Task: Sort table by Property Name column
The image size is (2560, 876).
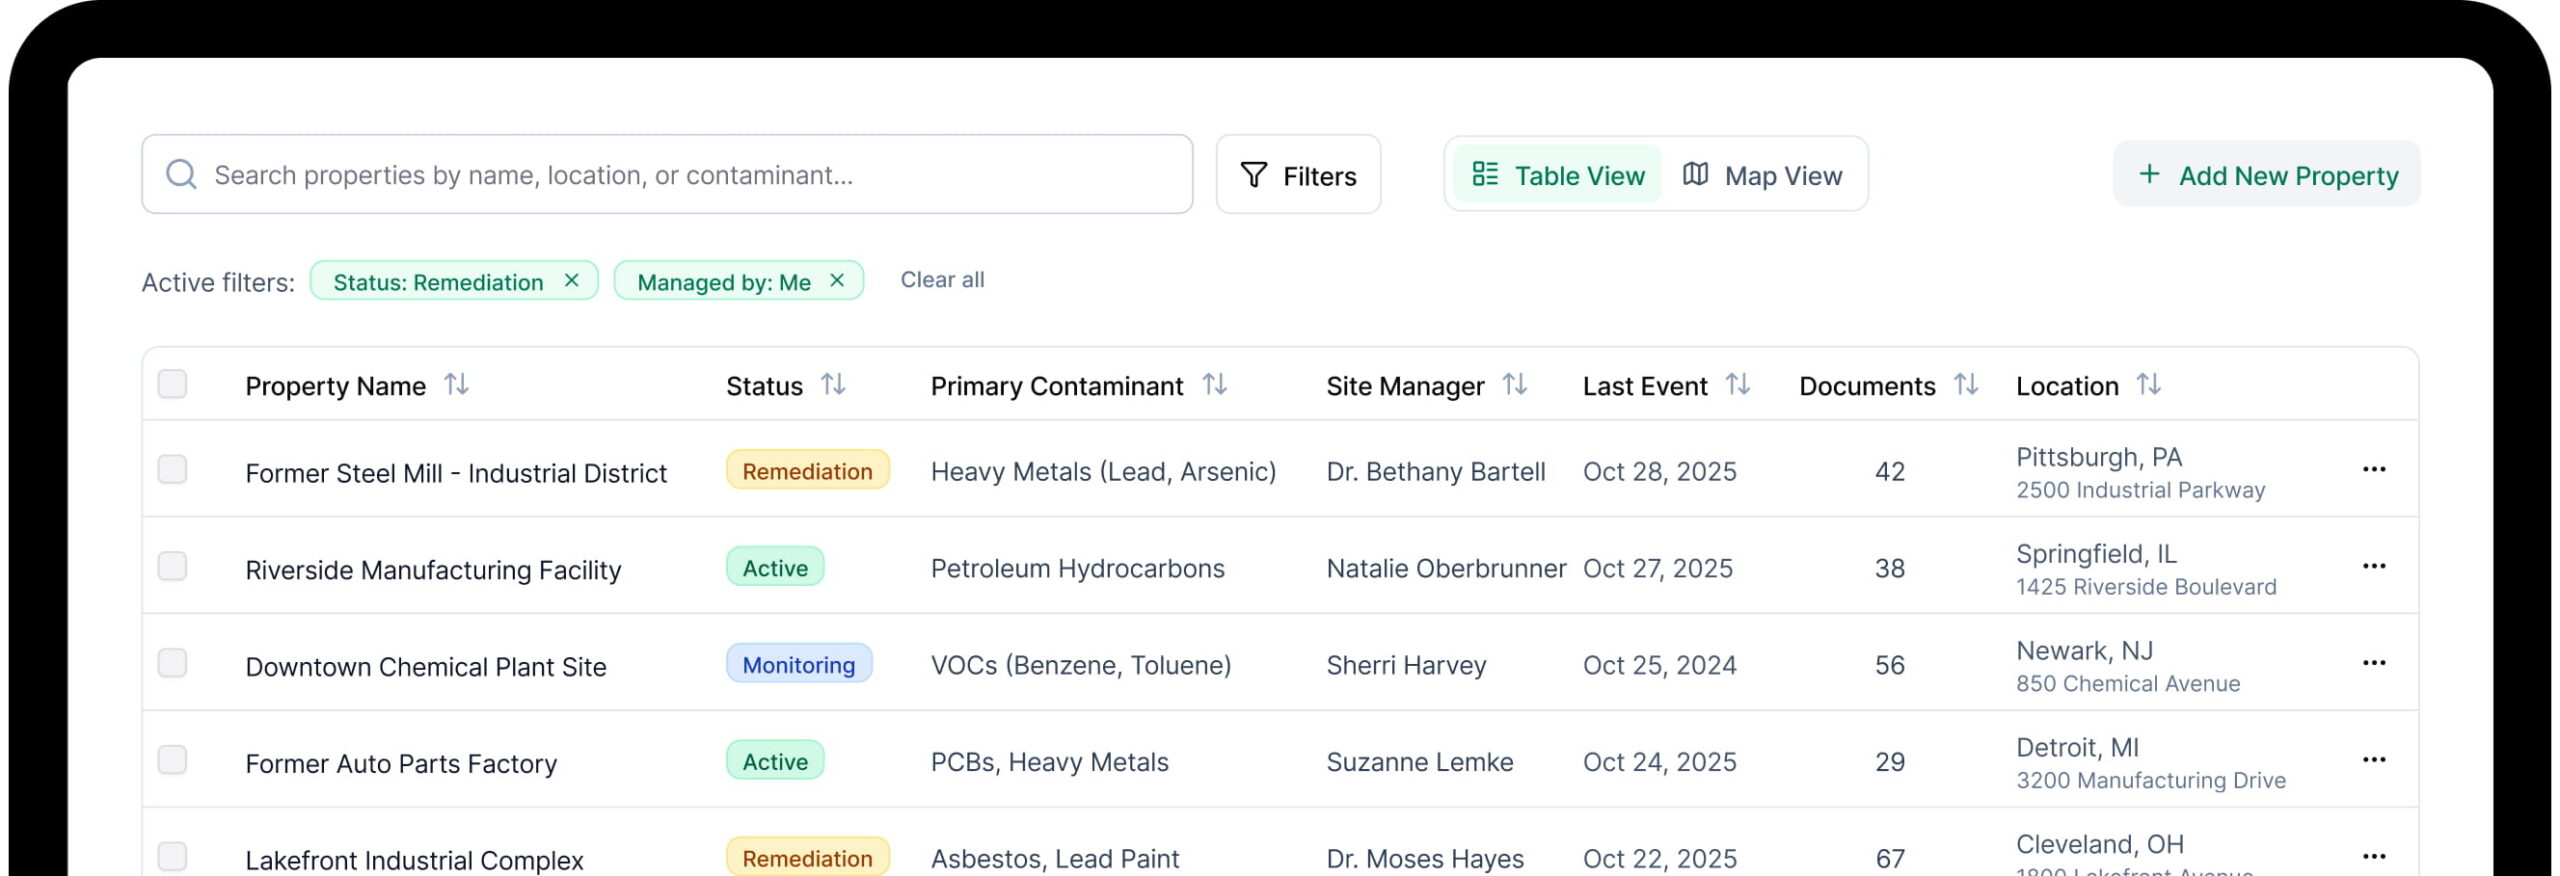Action: [456, 385]
